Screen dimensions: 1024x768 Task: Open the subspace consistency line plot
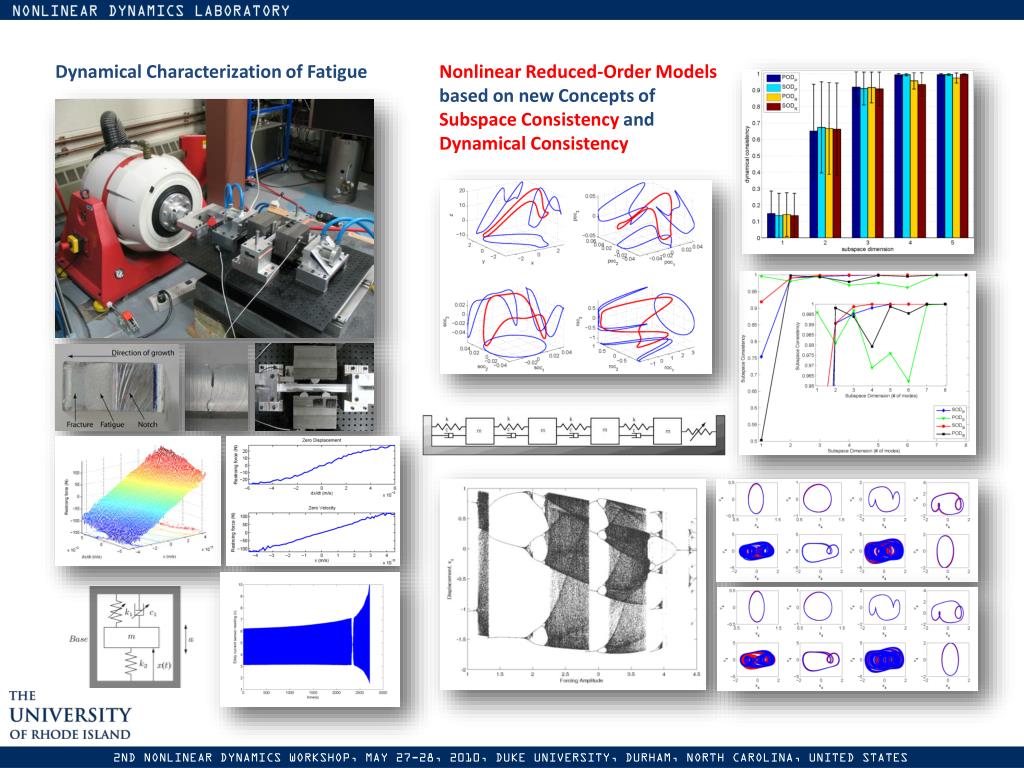point(857,363)
